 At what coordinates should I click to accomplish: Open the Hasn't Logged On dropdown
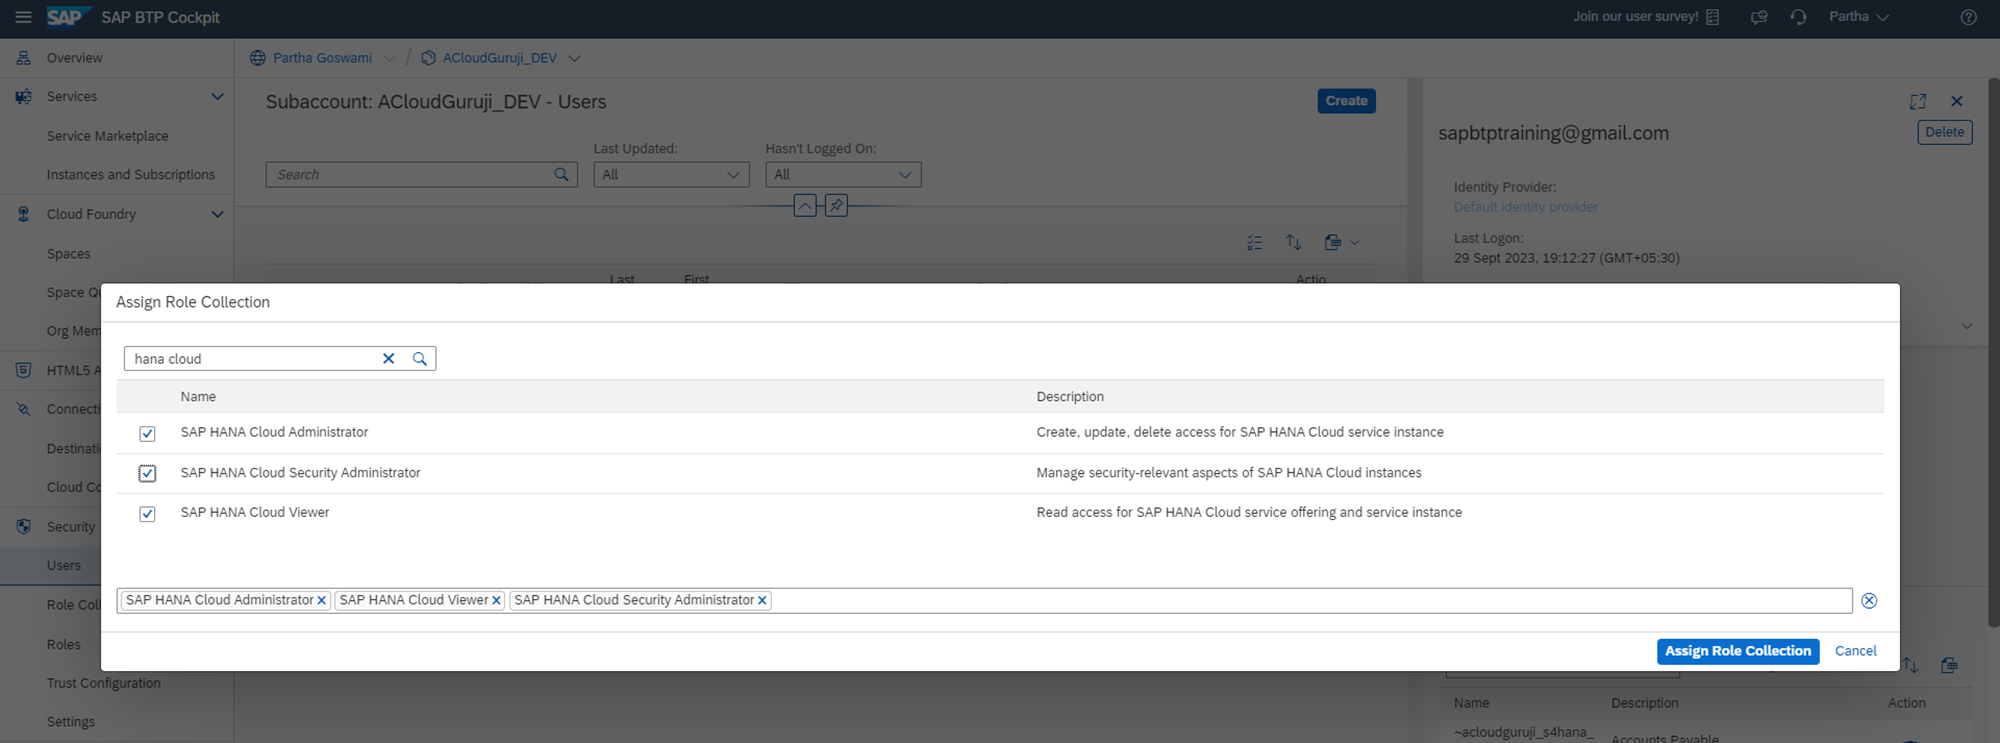[x=842, y=175]
